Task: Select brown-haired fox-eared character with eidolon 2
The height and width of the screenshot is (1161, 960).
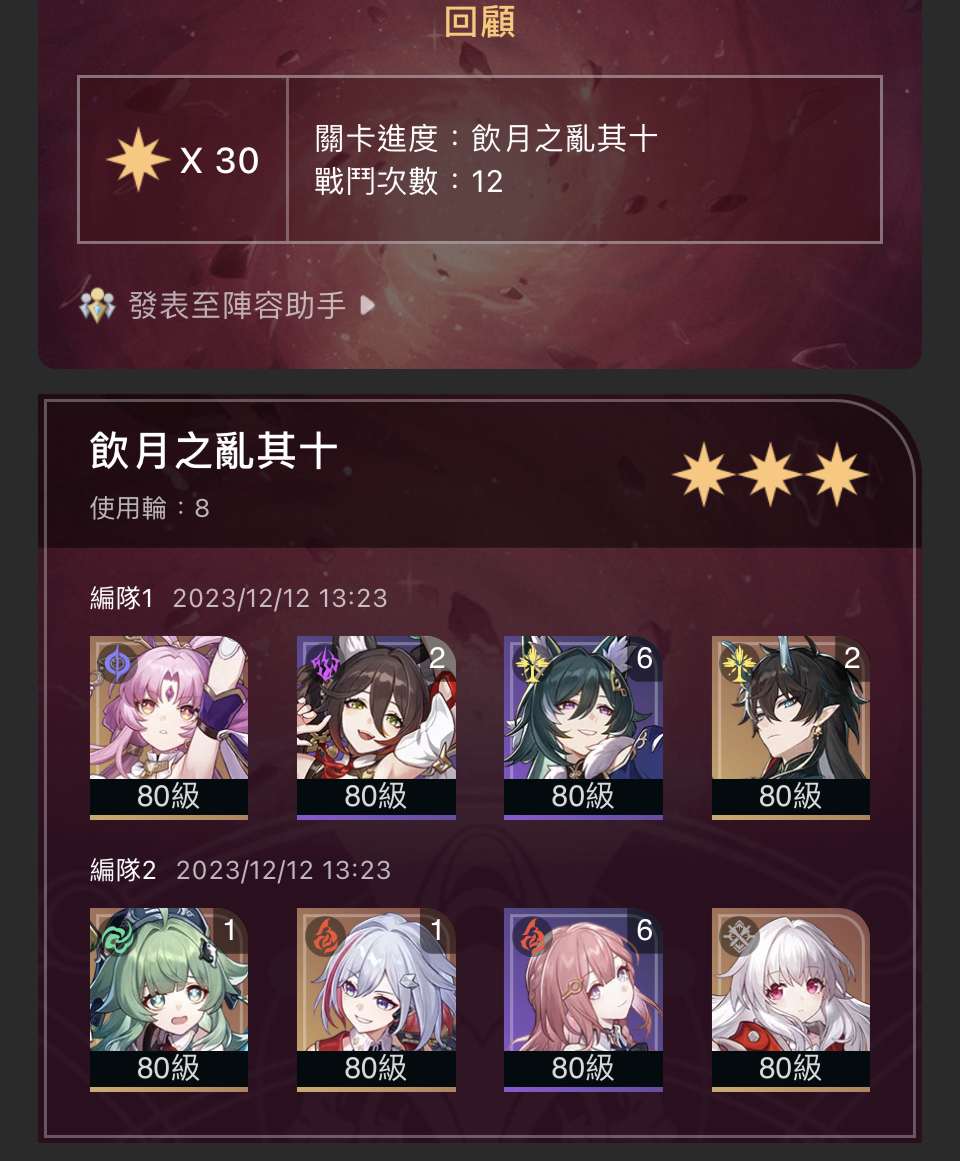Action: 376,727
